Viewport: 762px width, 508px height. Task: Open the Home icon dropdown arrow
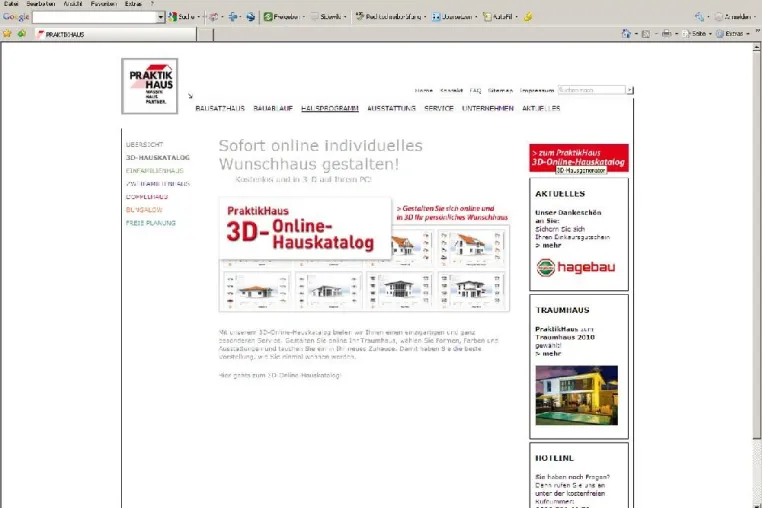click(636, 34)
